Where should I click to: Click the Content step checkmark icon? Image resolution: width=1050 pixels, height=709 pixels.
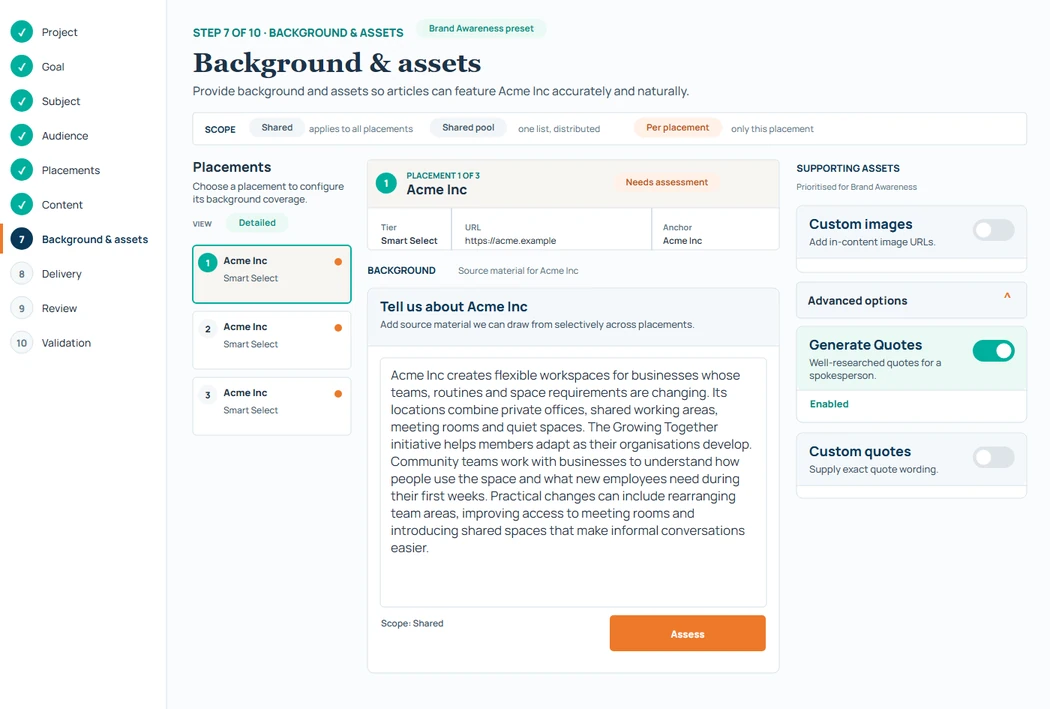click(x=22, y=204)
